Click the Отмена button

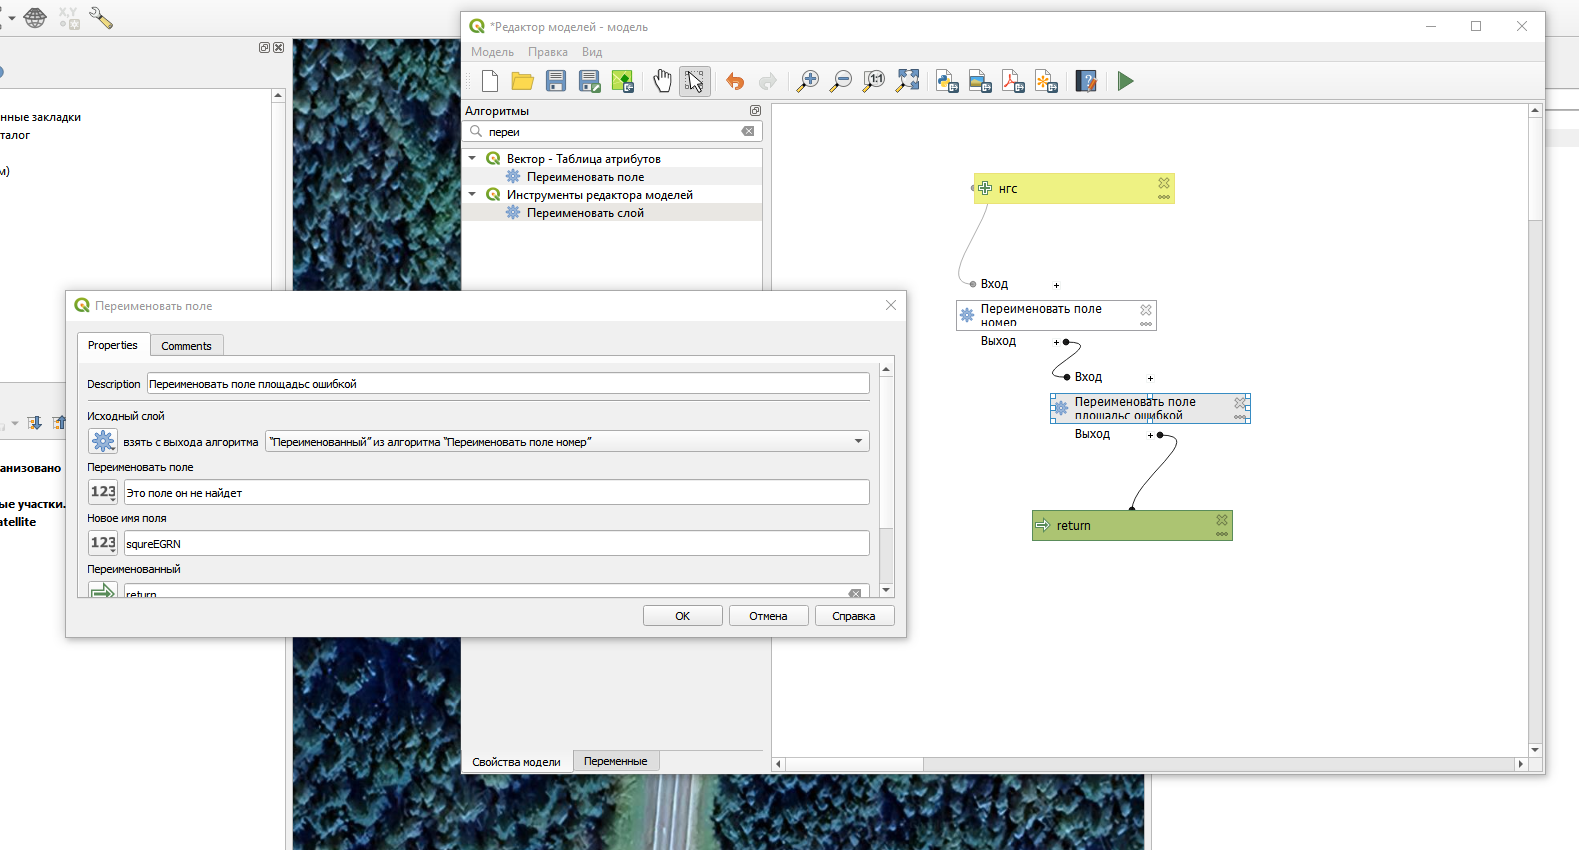coord(768,616)
